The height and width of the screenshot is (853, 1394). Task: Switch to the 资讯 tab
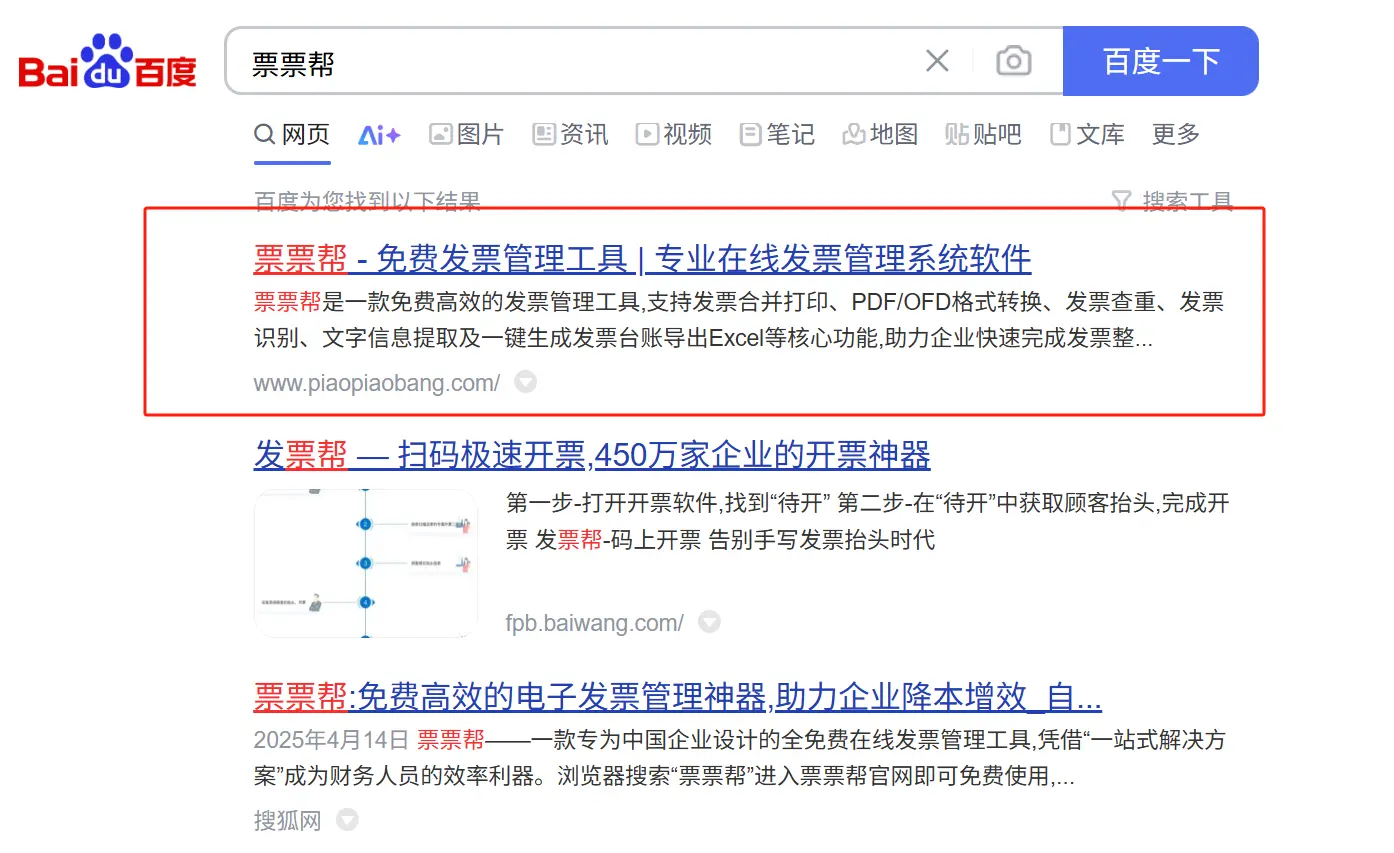click(x=570, y=135)
